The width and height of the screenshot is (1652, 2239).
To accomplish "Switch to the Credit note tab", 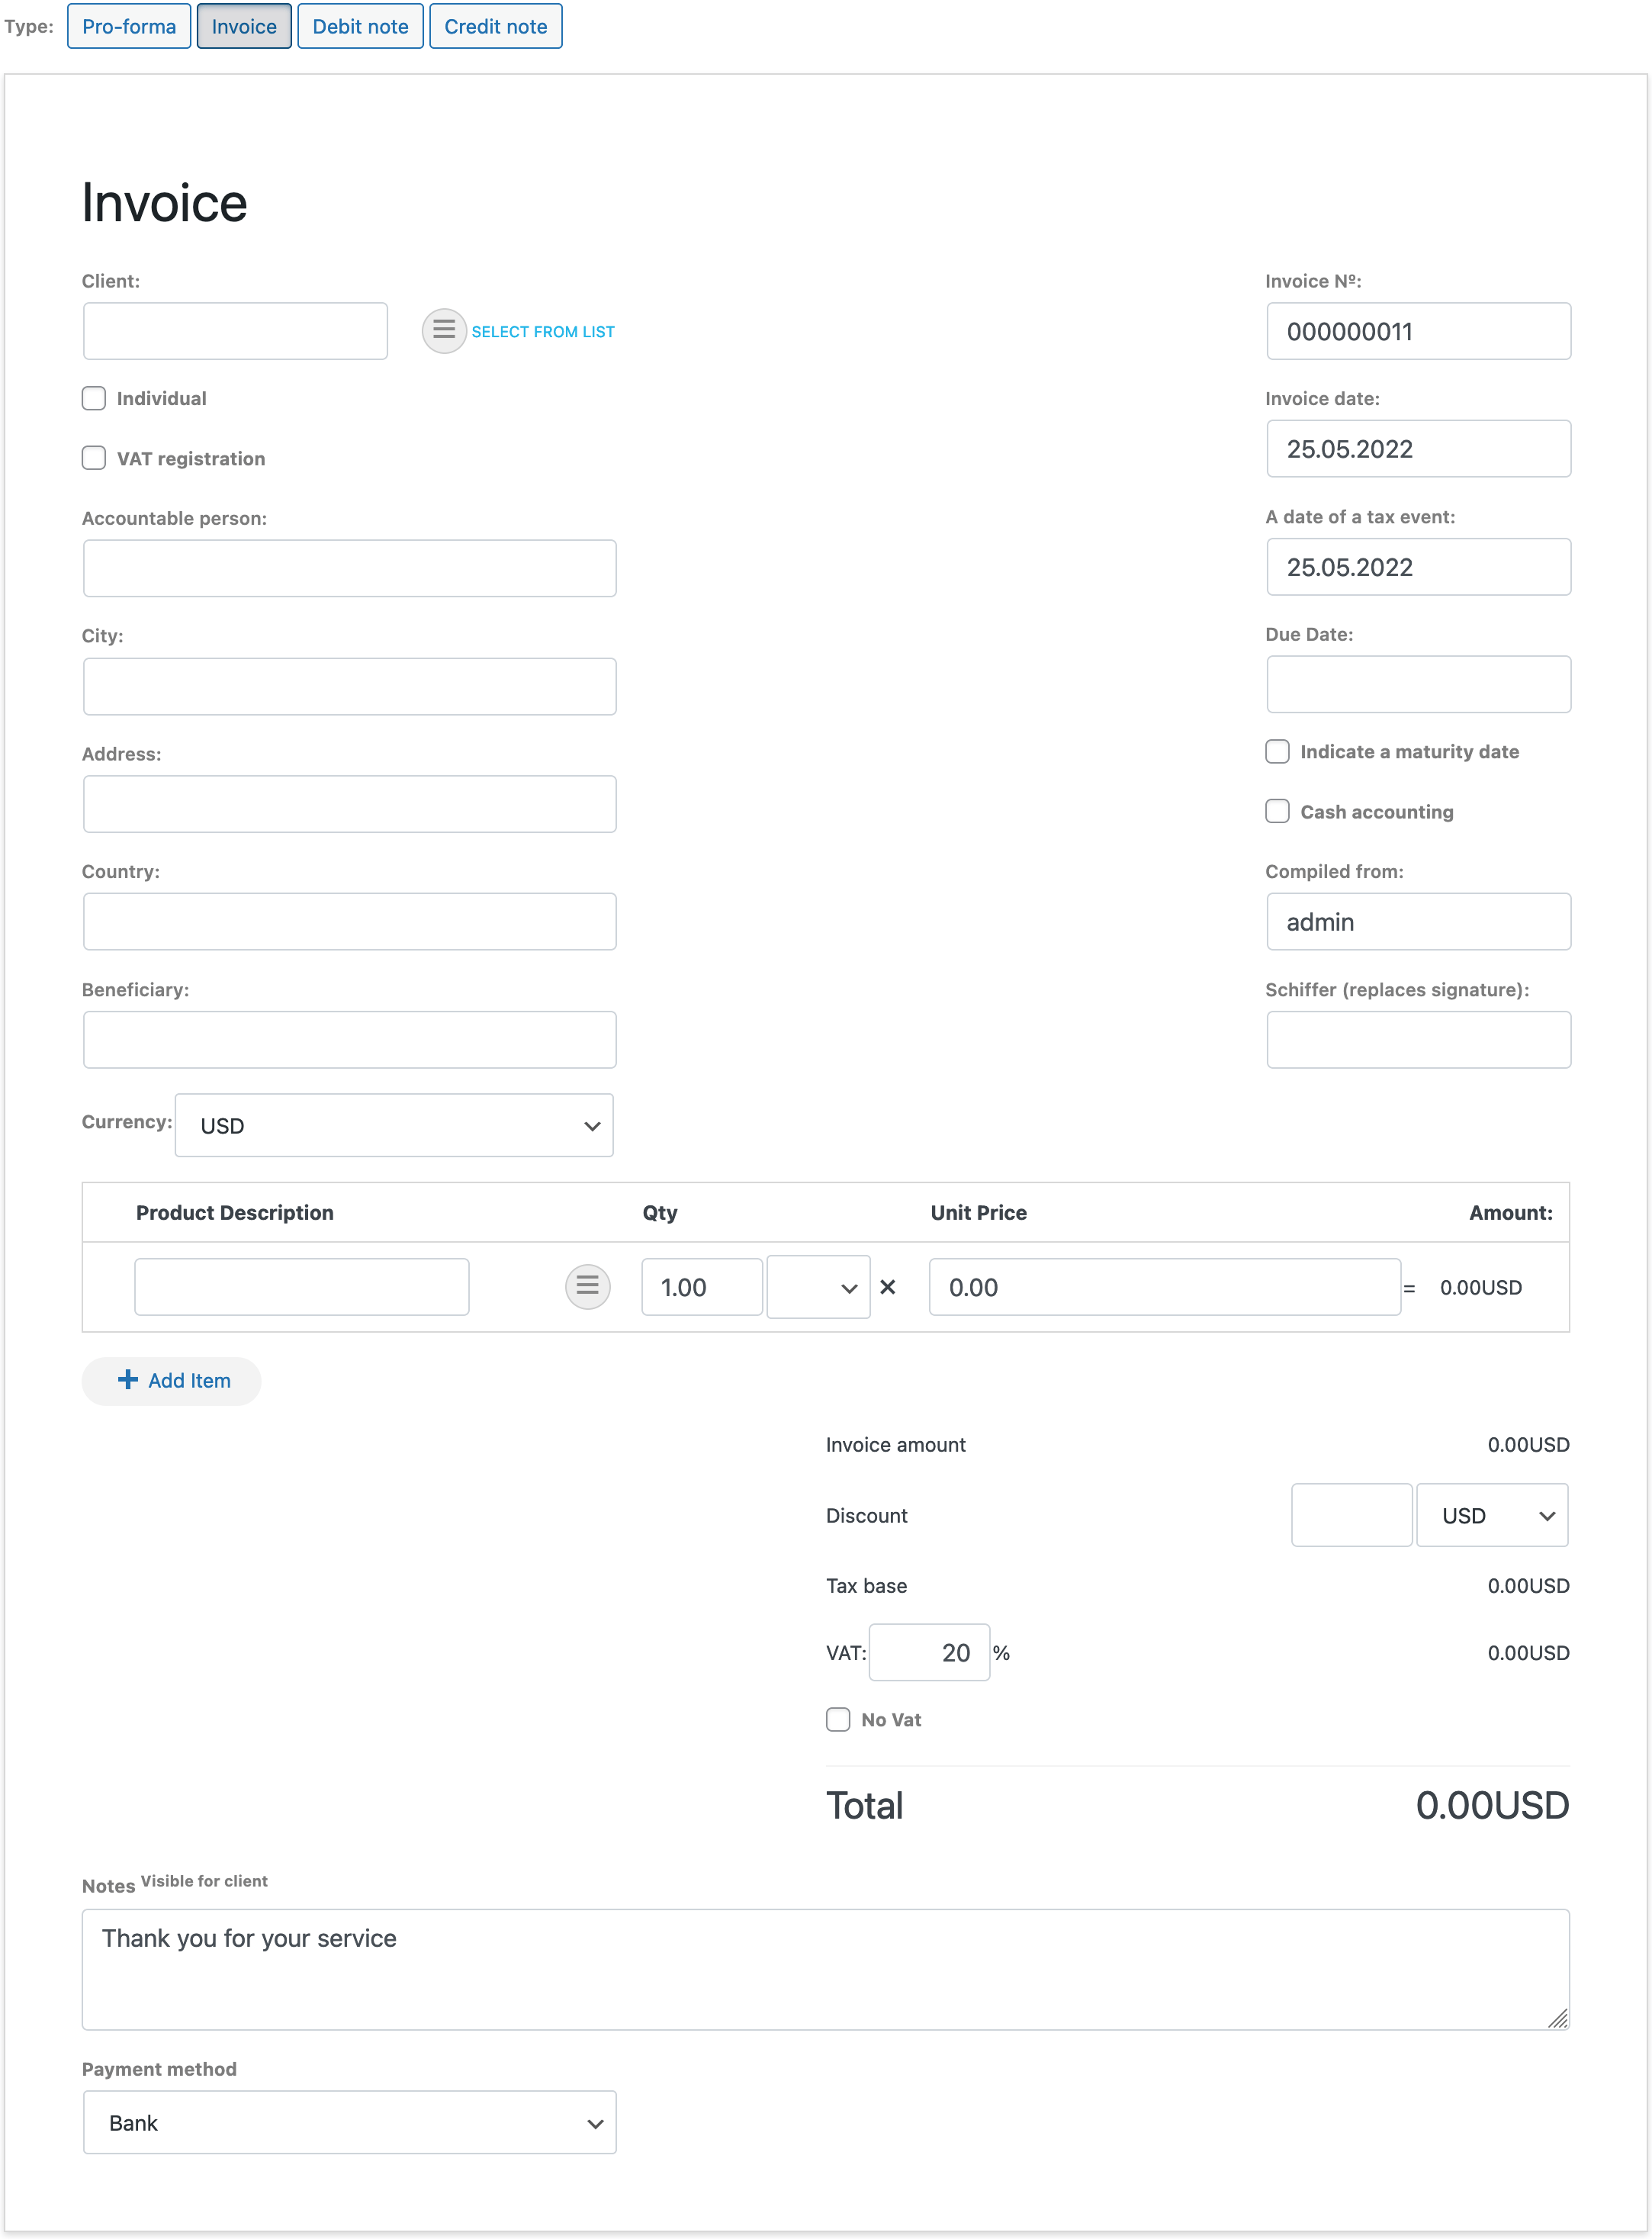I will pyautogui.click(x=493, y=24).
